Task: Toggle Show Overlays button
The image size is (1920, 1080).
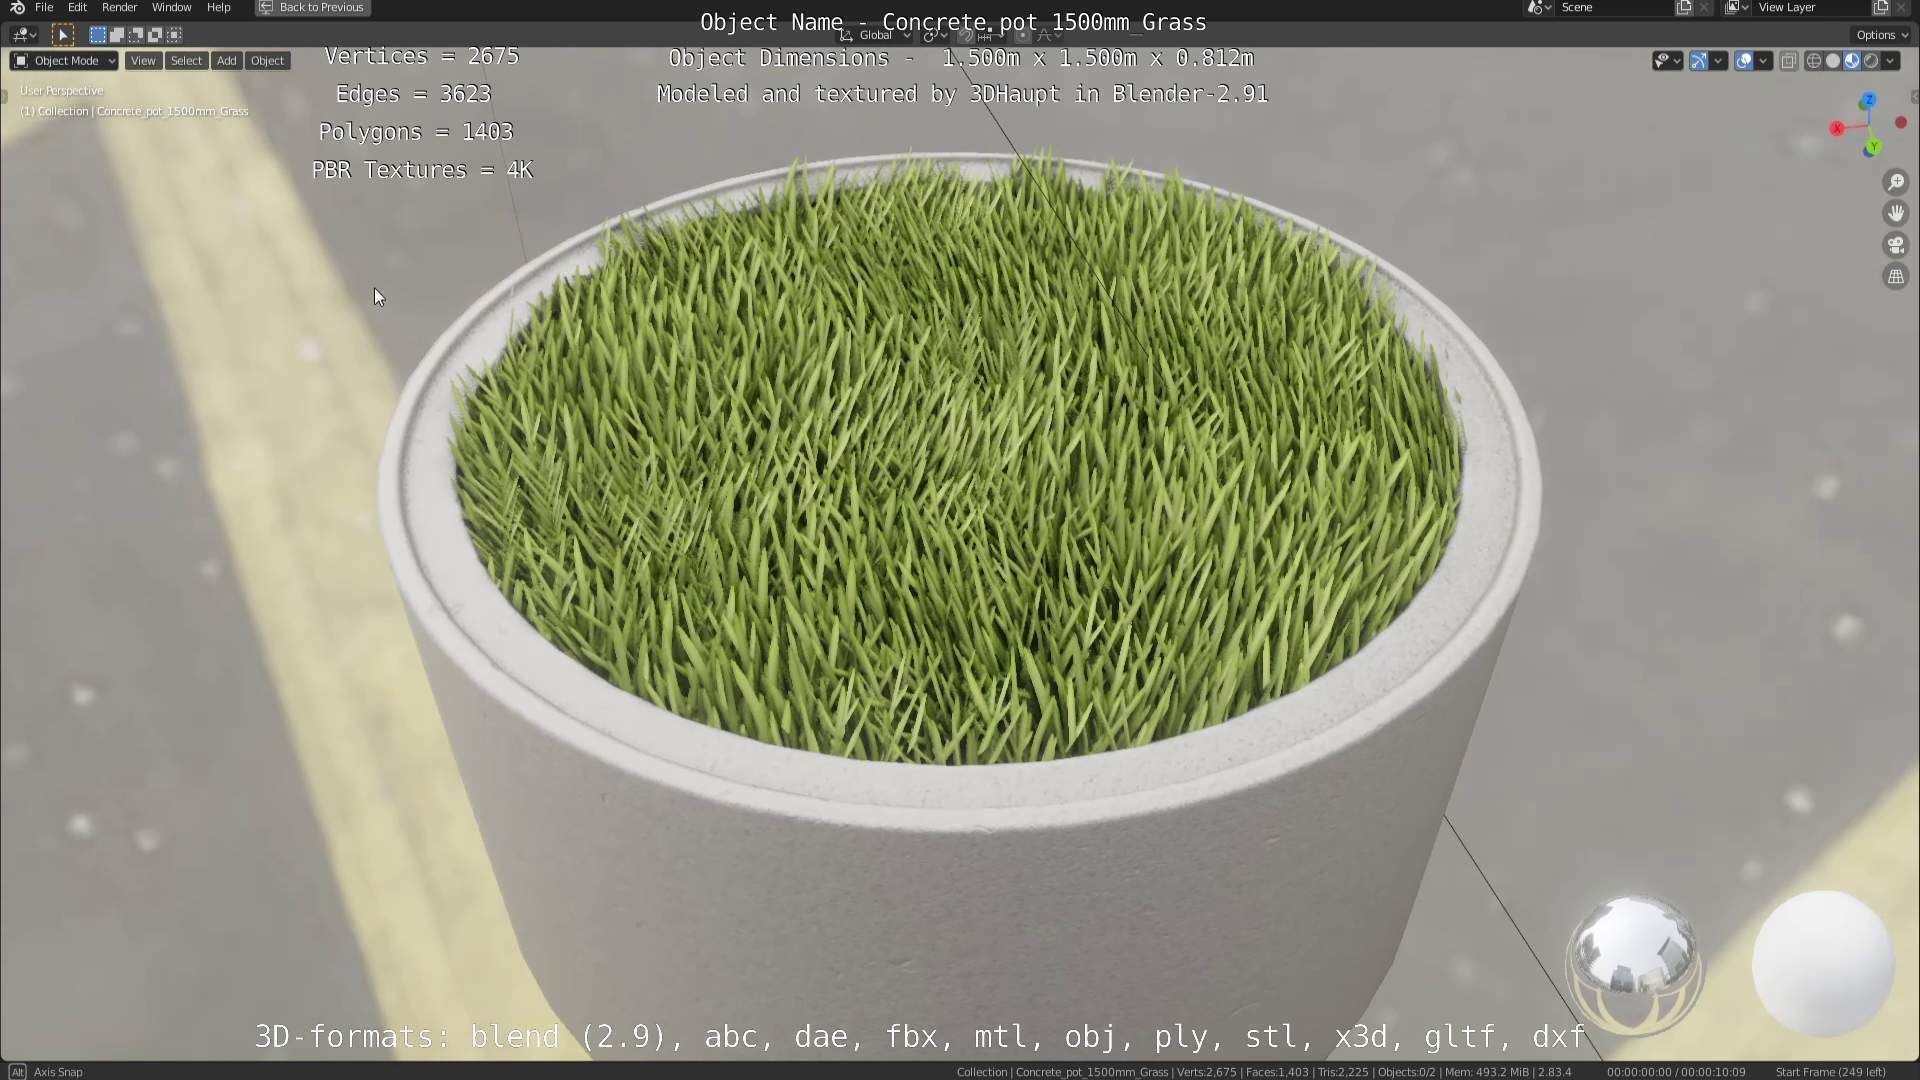Action: coord(1743,61)
